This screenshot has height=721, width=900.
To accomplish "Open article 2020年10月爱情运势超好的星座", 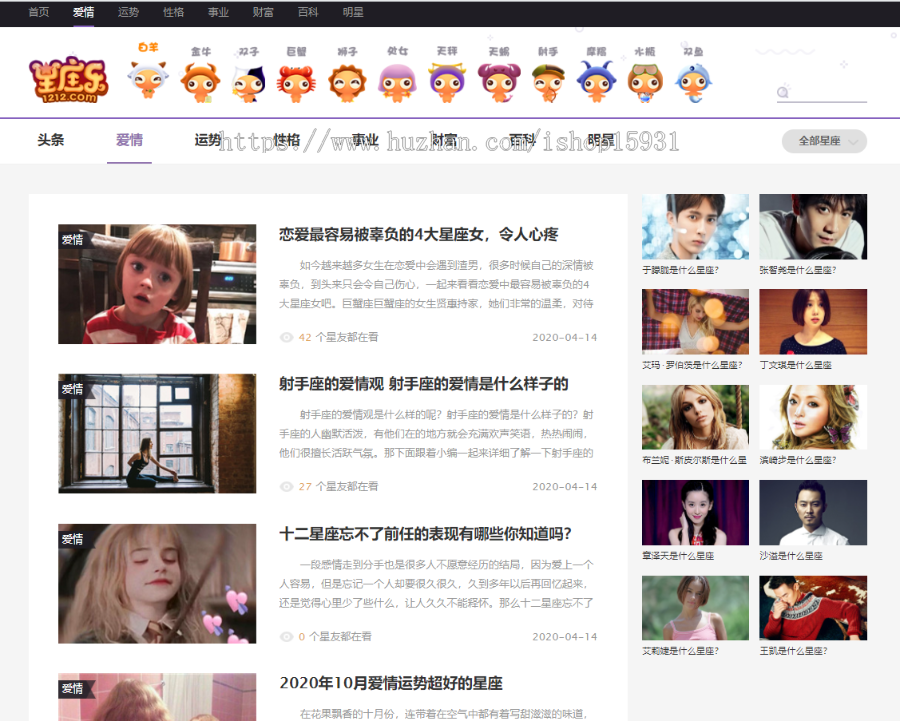I will click(391, 683).
